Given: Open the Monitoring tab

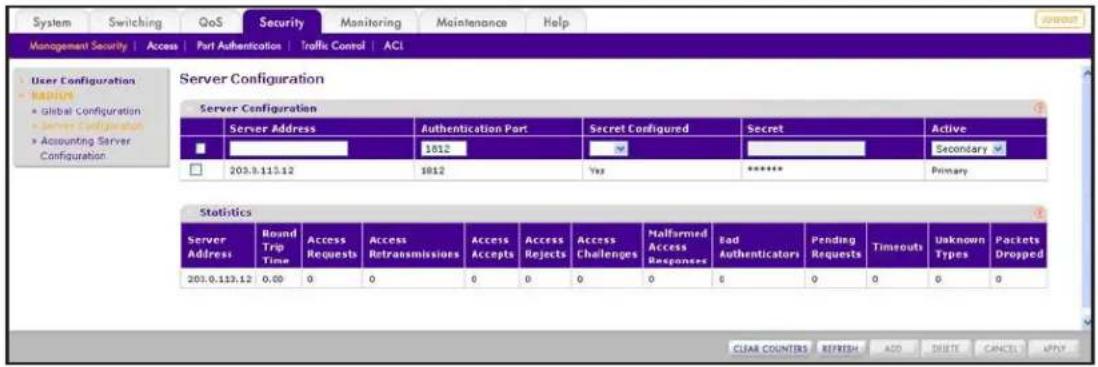Looking at the screenshot, I should click(x=370, y=22).
